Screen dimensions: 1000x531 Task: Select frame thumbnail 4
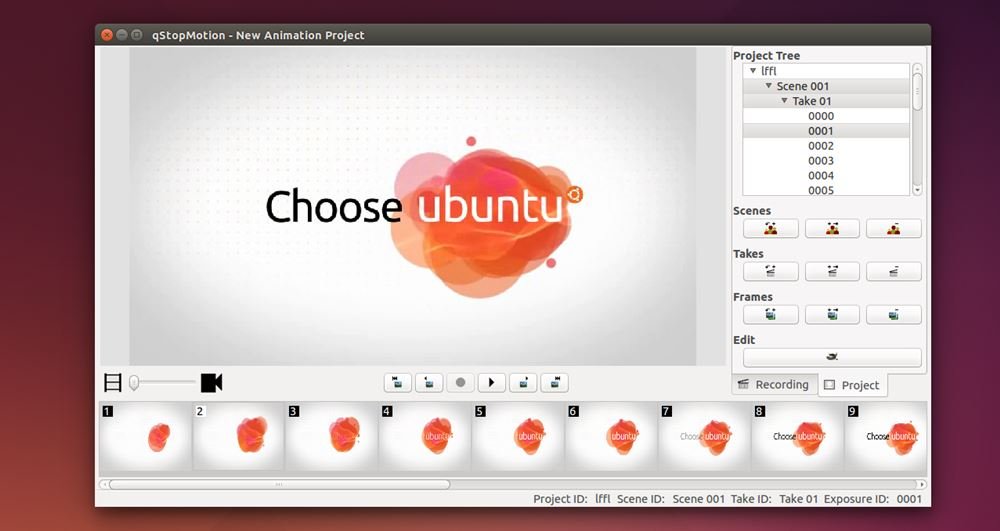coord(425,437)
